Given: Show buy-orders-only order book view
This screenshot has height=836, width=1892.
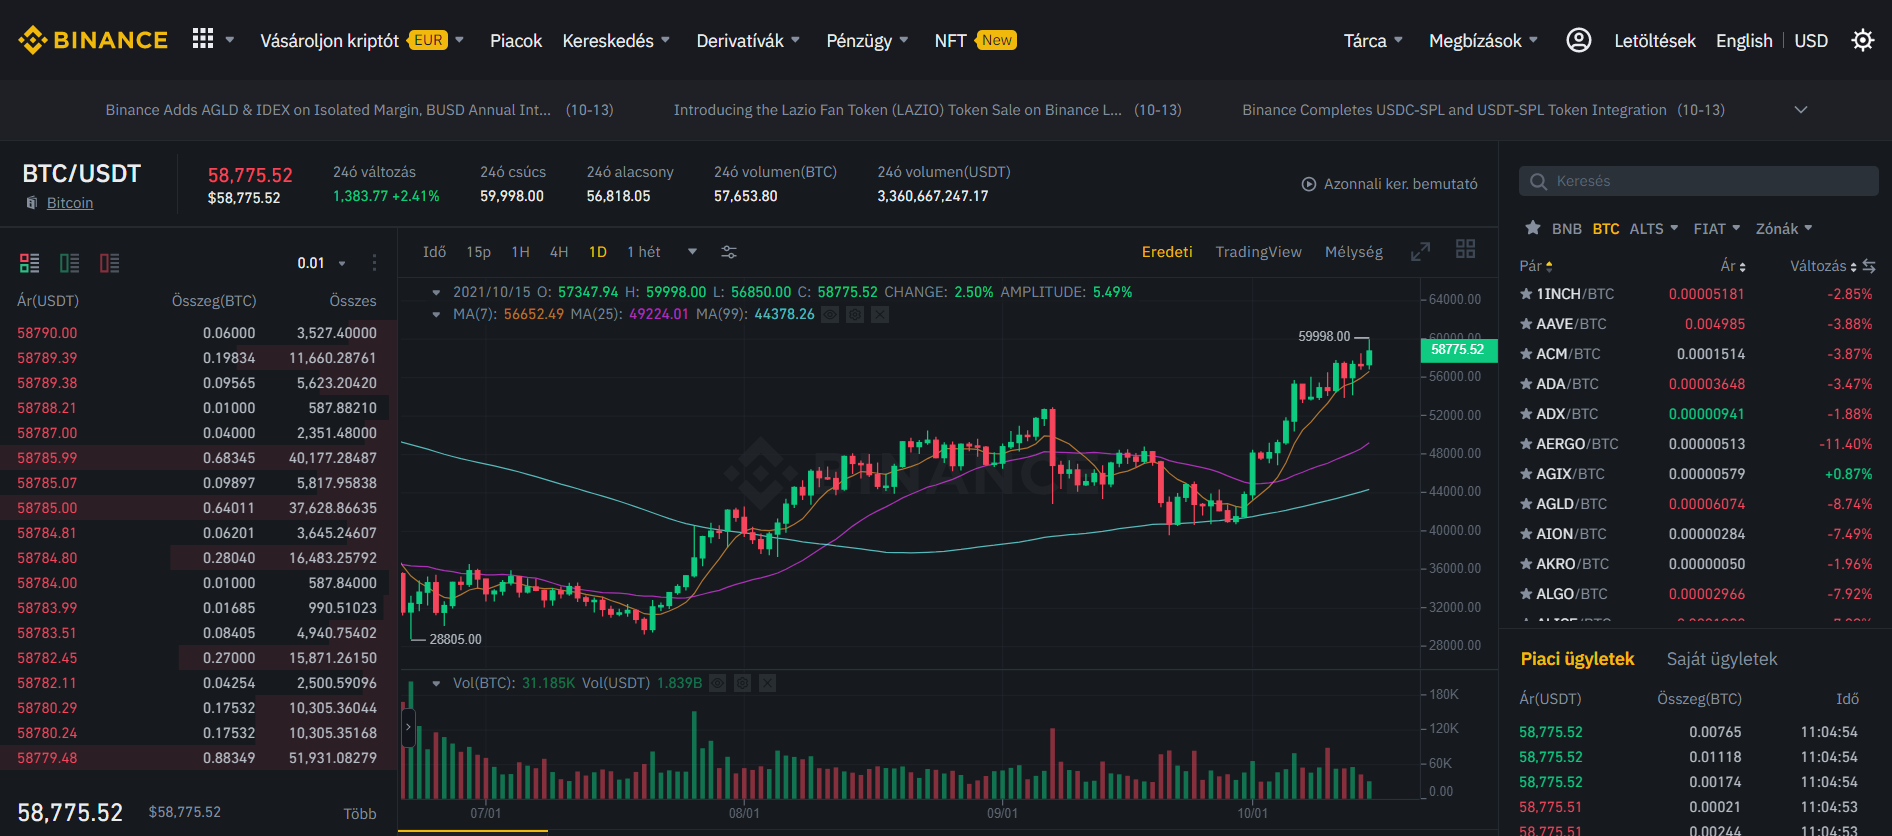Looking at the screenshot, I should point(70,263).
